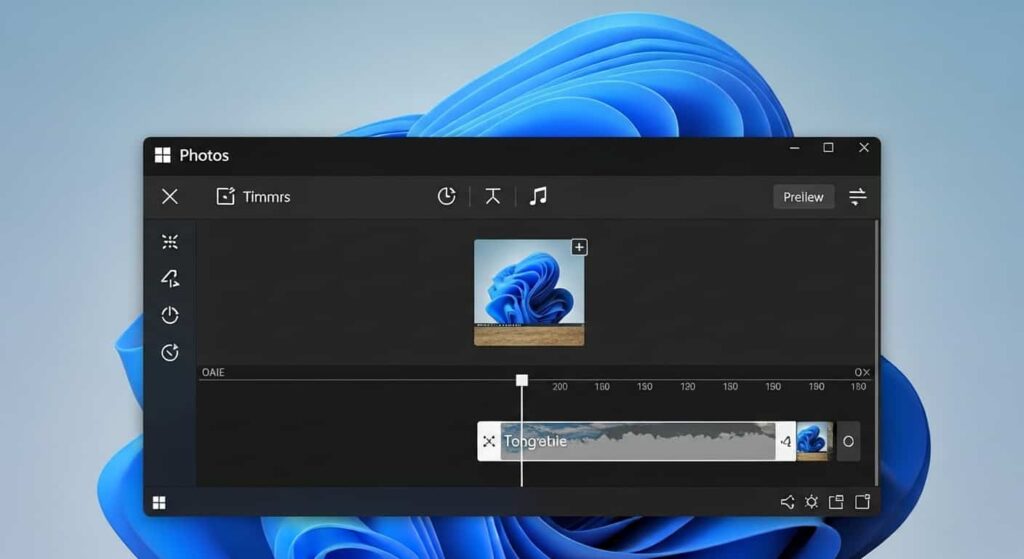Image resolution: width=1024 pixels, height=559 pixels.
Task: Click the playhead handle on timeline
Action: coord(522,380)
